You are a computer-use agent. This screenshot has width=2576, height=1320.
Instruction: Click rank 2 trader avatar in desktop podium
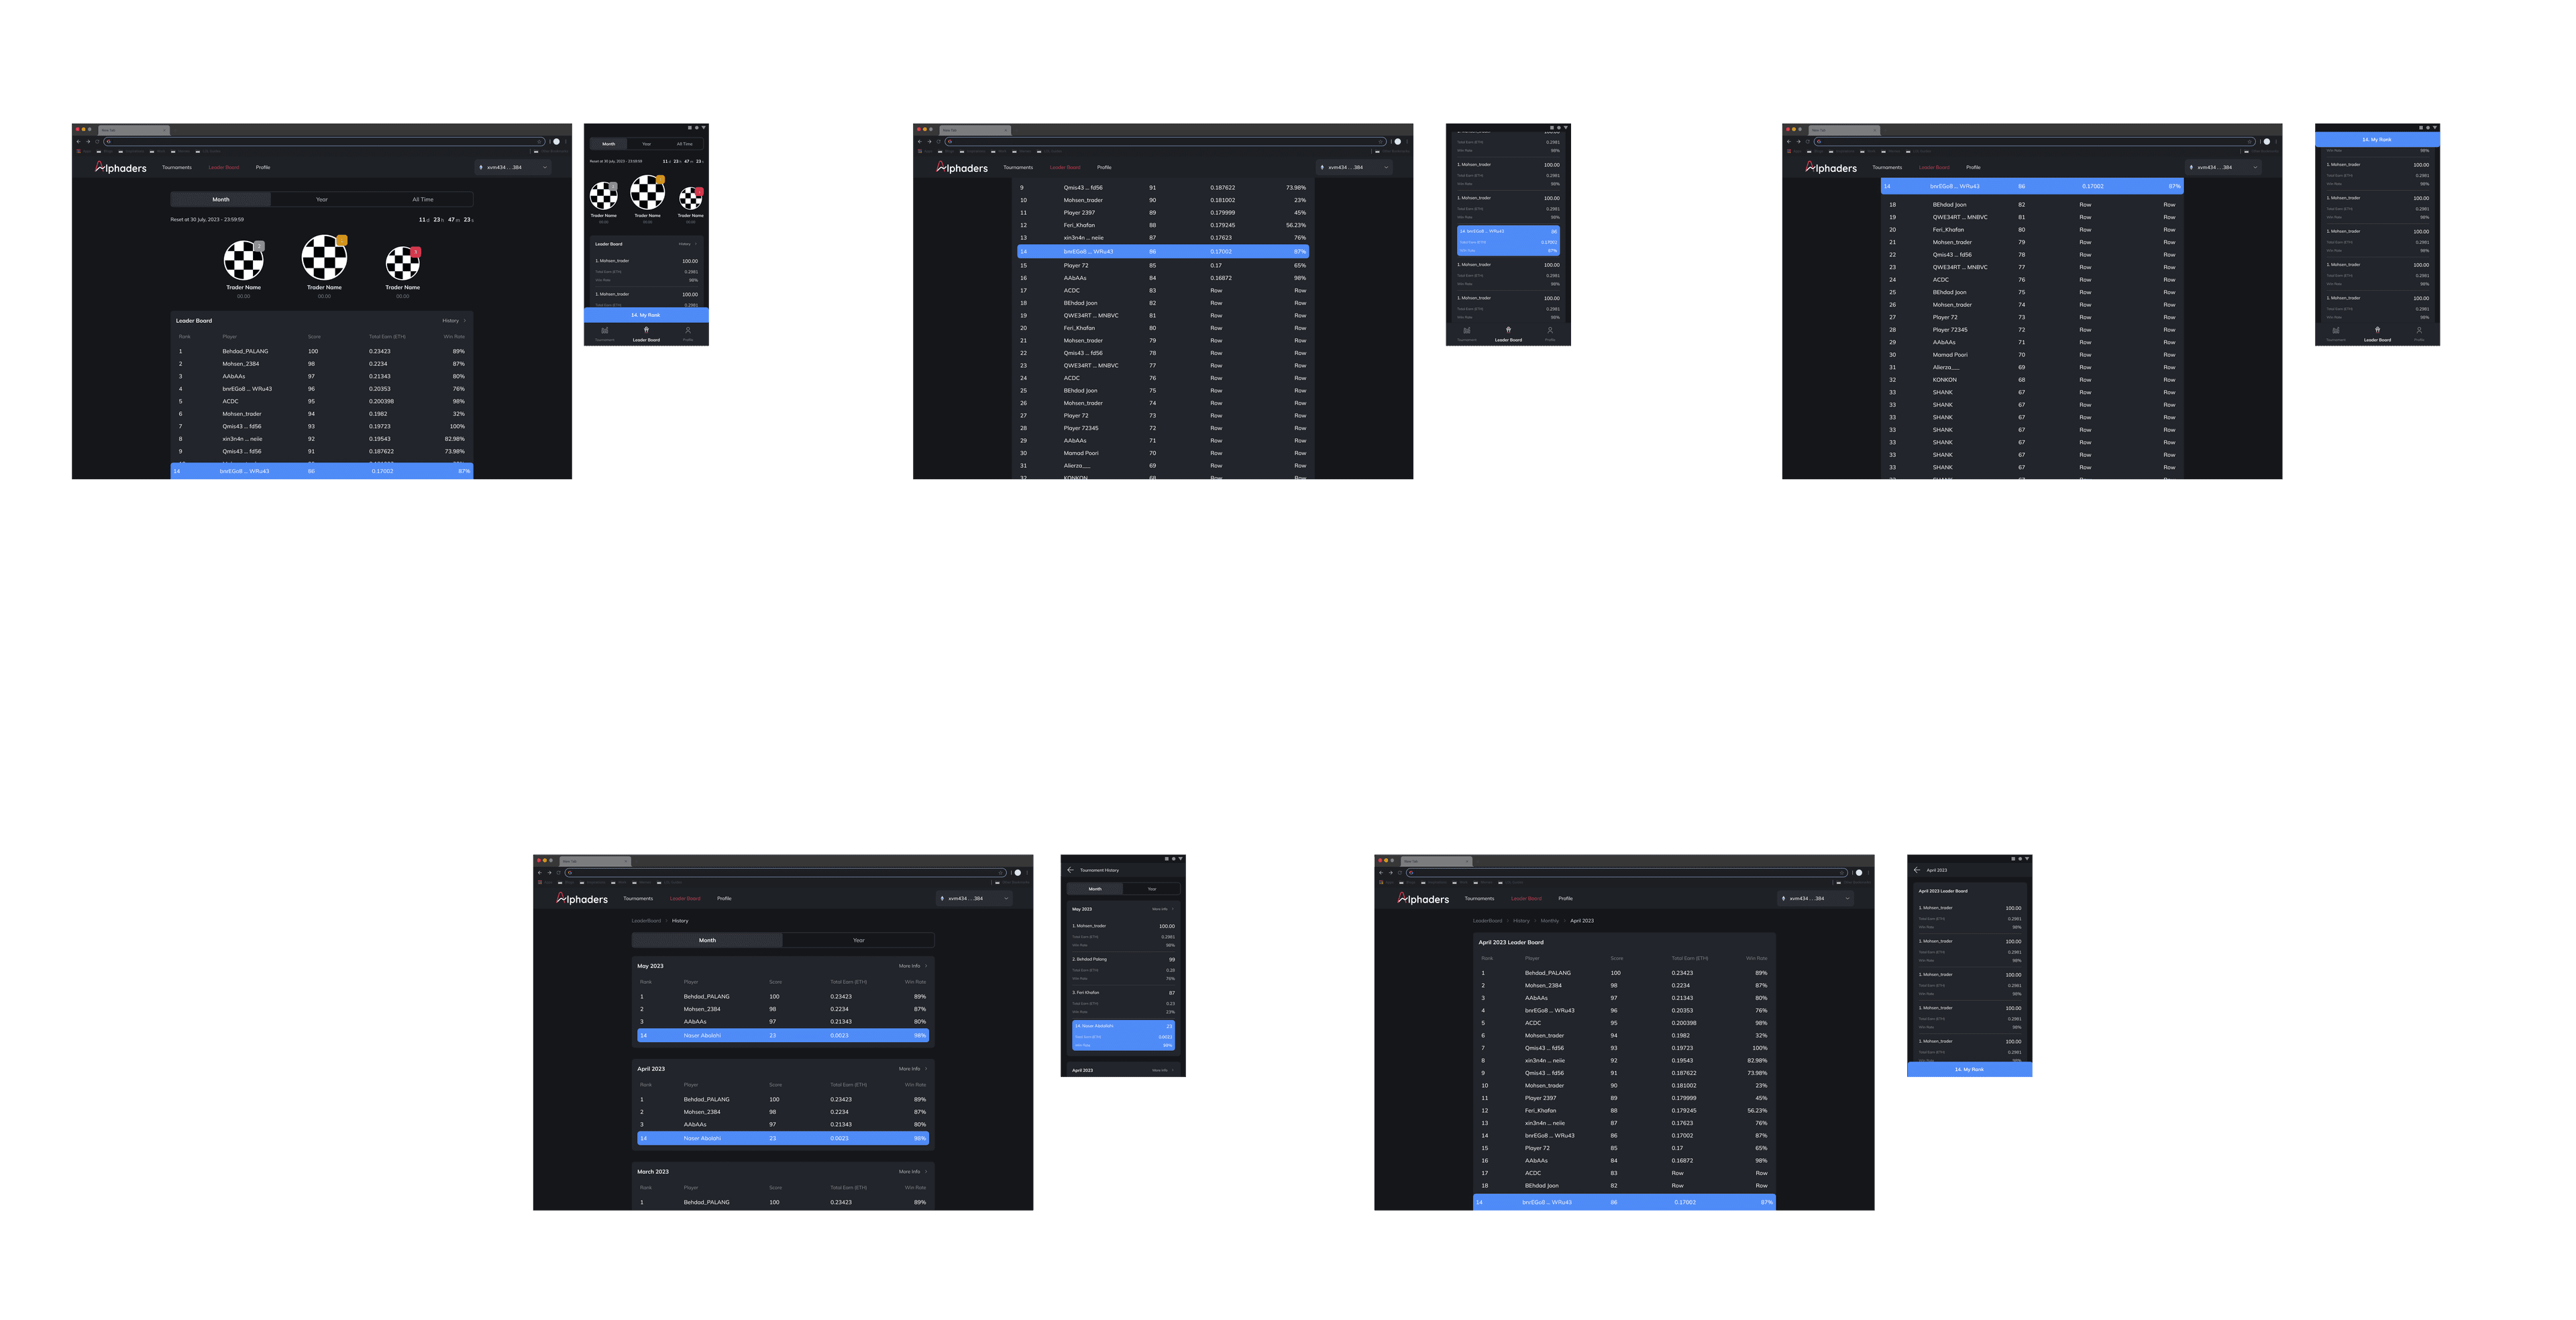(243, 260)
